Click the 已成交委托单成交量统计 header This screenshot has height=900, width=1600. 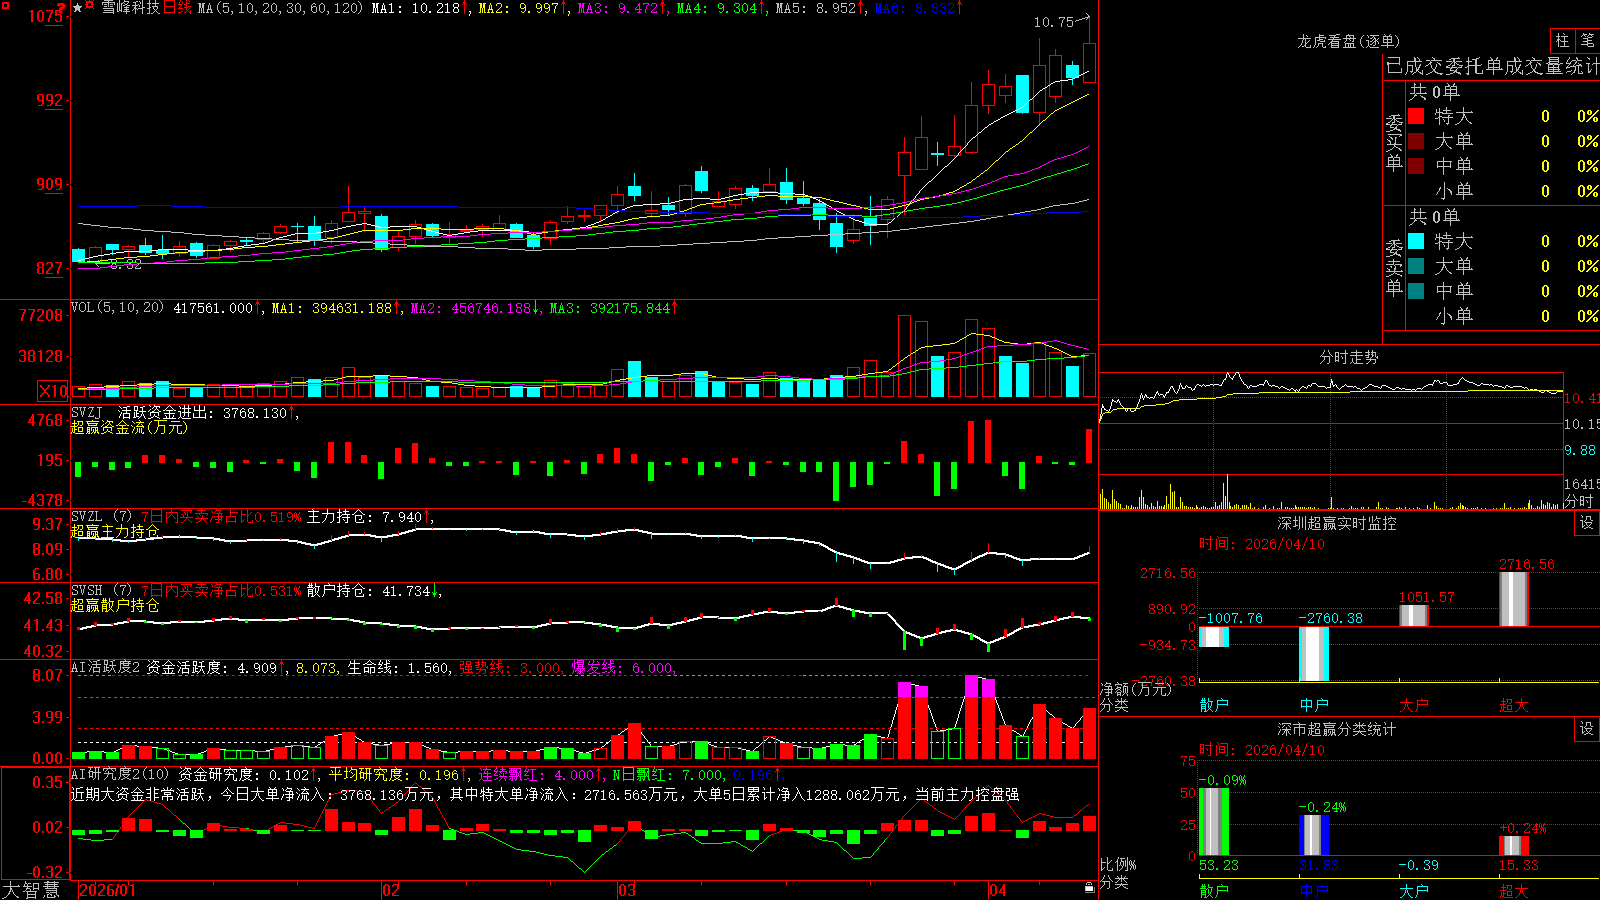(x=1492, y=66)
